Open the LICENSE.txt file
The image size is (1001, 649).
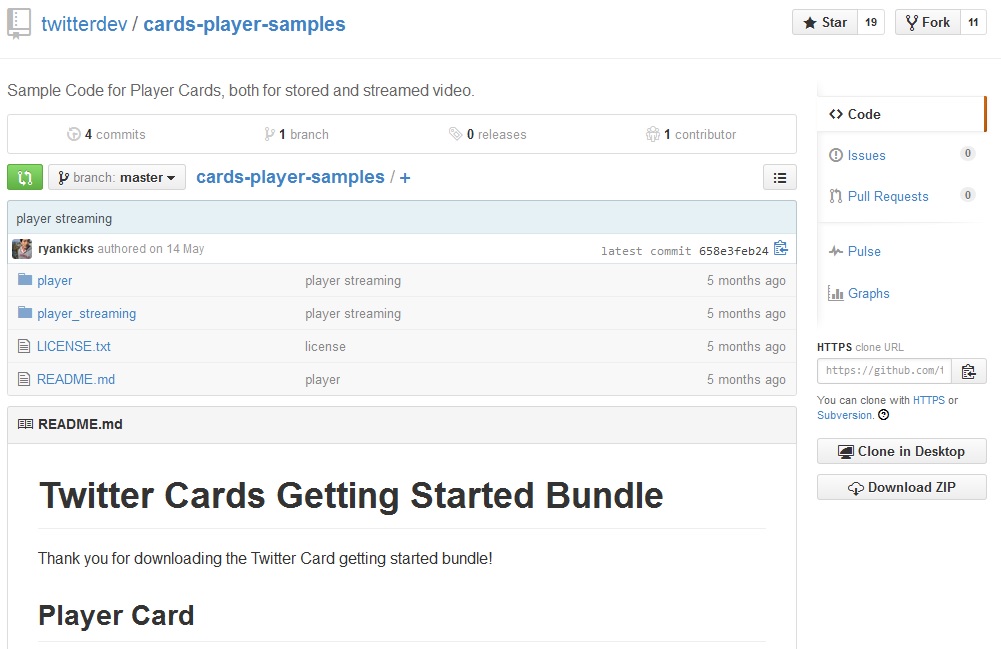click(x=73, y=346)
